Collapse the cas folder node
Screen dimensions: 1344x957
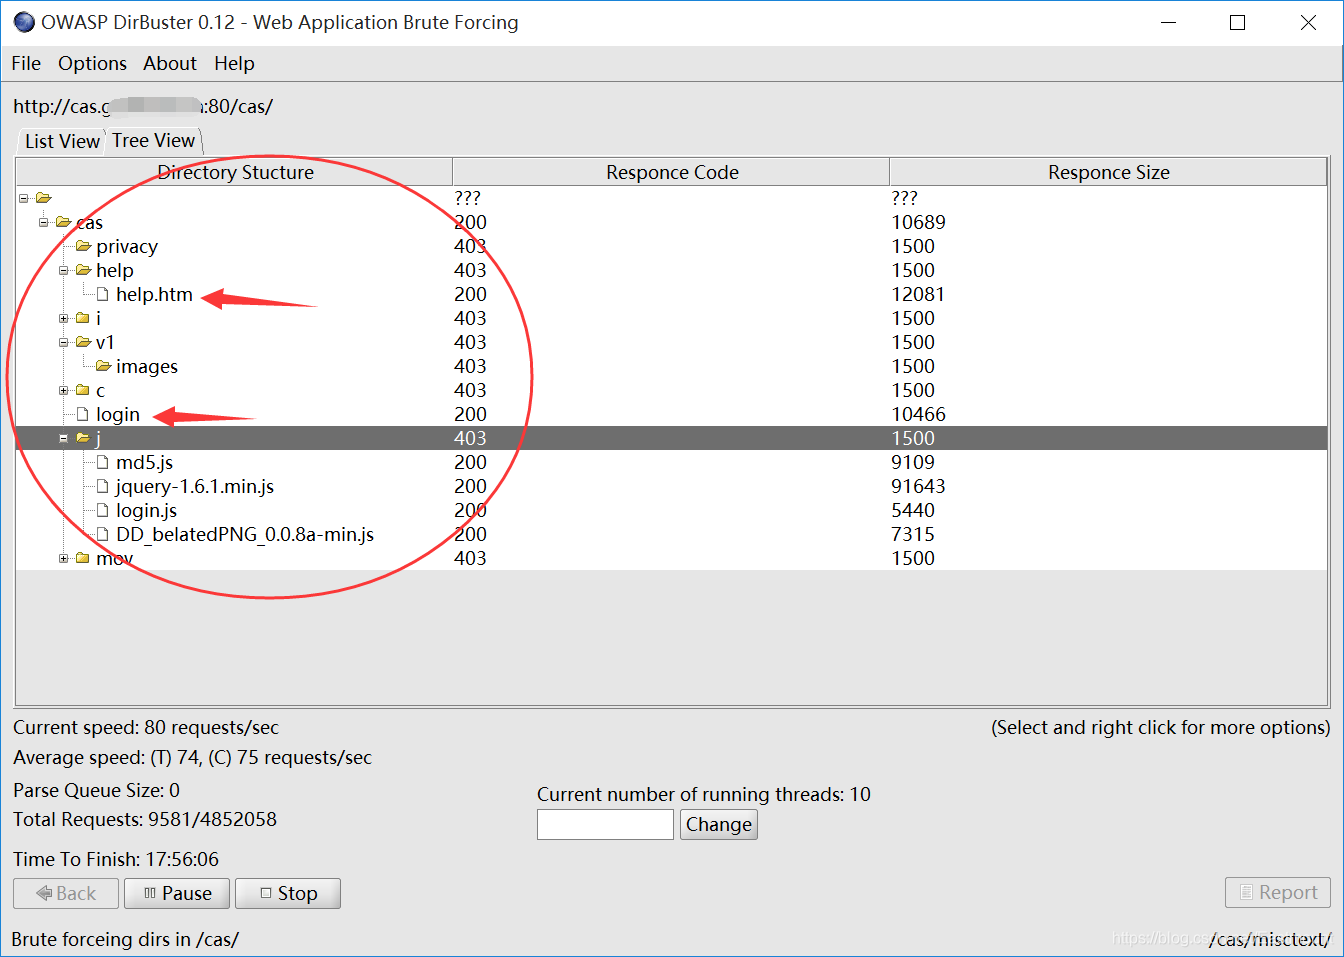pyautogui.click(x=44, y=222)
